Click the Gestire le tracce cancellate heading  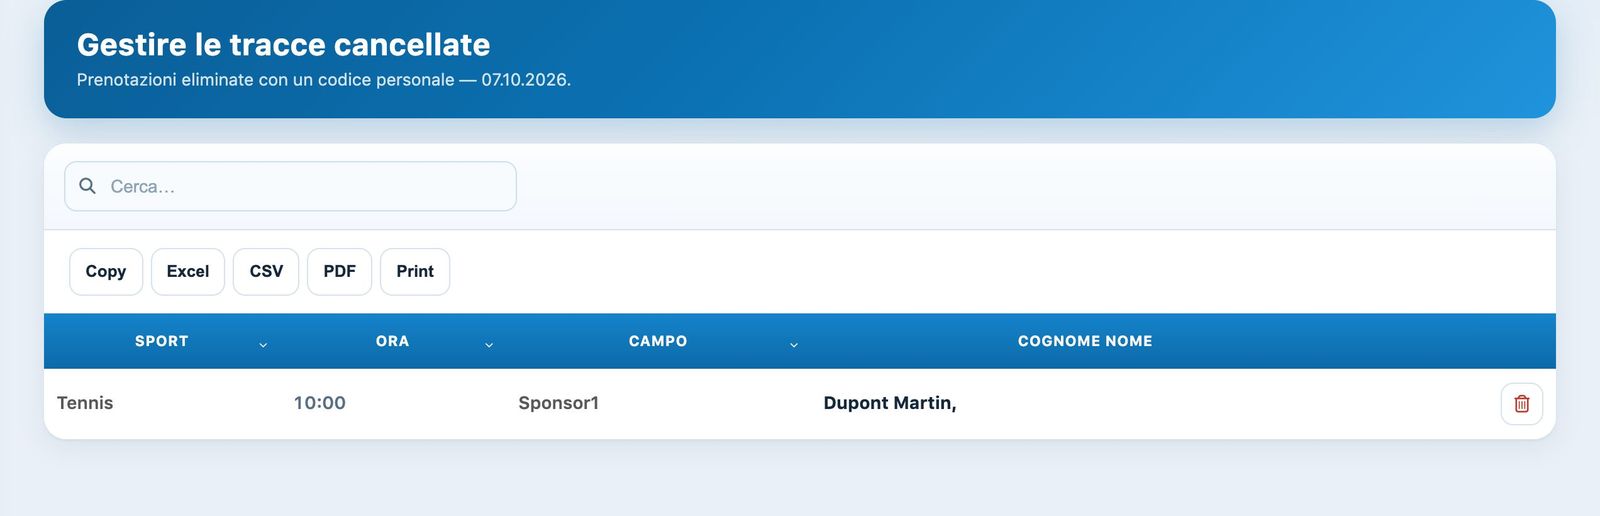pos(283,44)
